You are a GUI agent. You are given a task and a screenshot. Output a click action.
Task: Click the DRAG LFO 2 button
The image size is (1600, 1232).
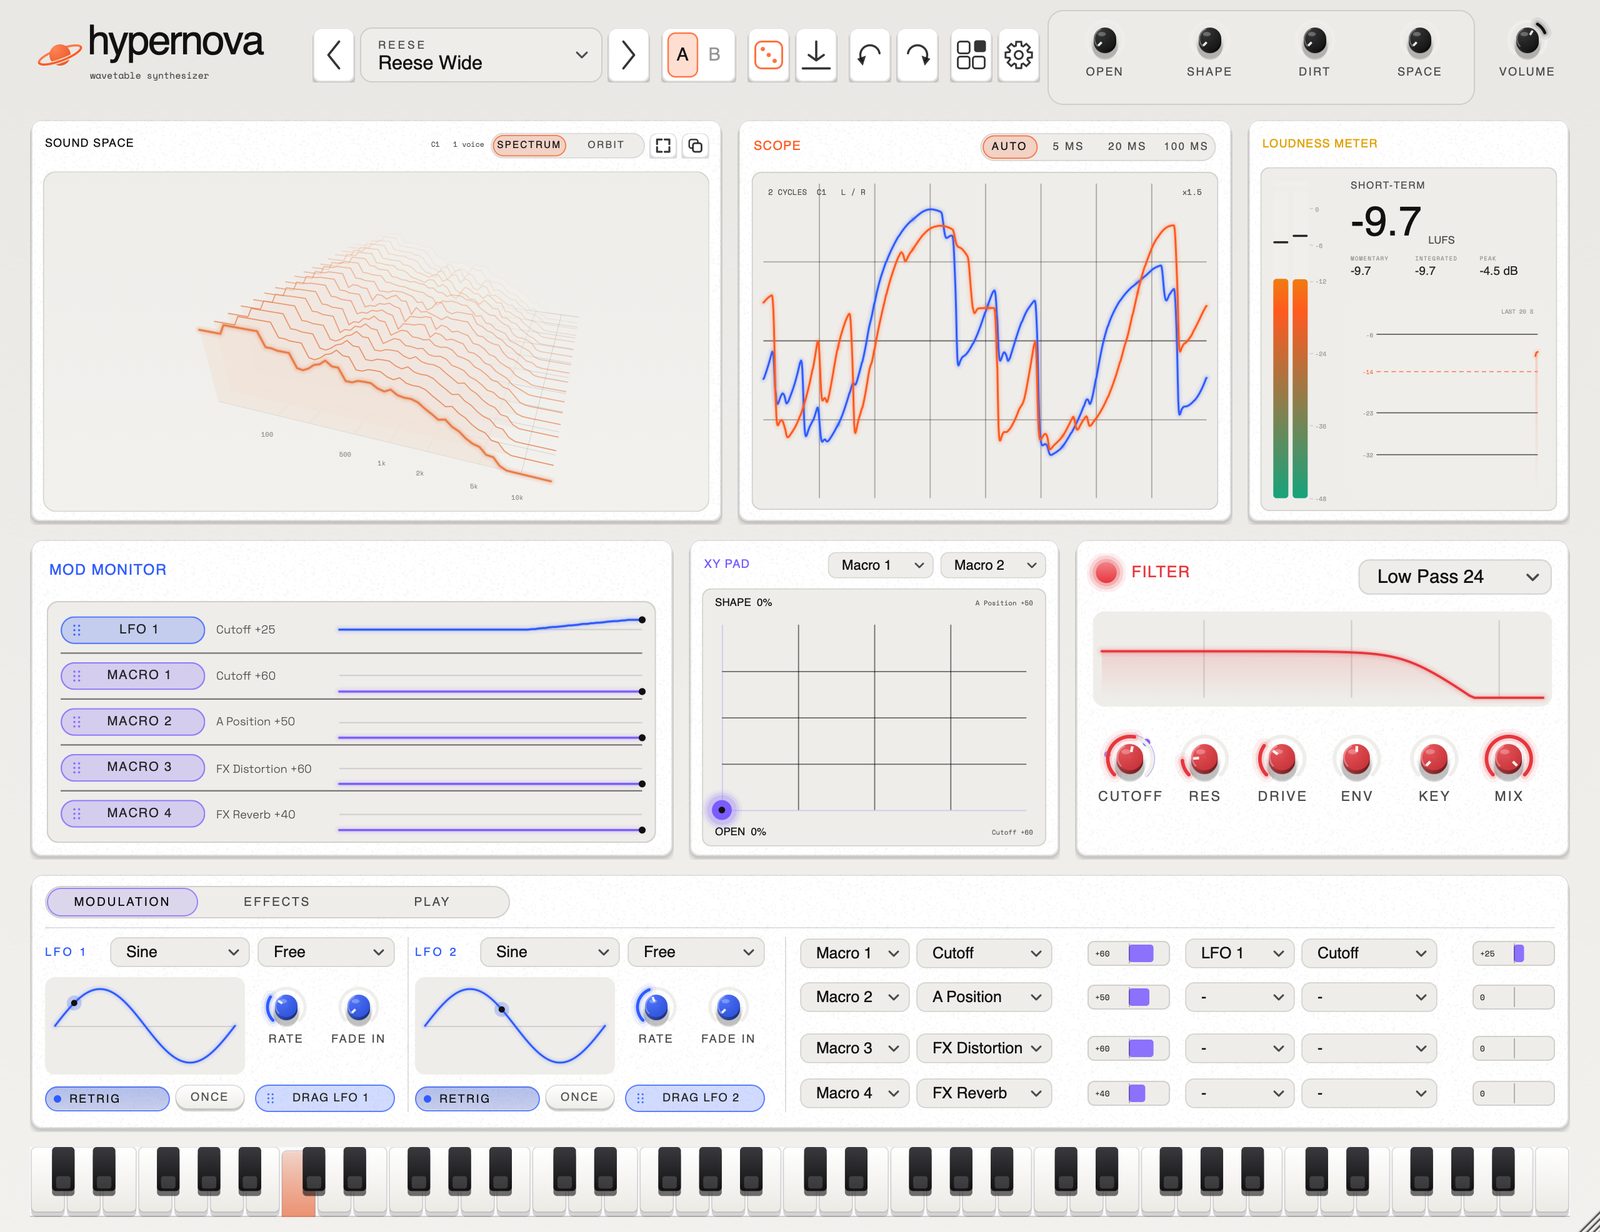tap(695, 1098)
